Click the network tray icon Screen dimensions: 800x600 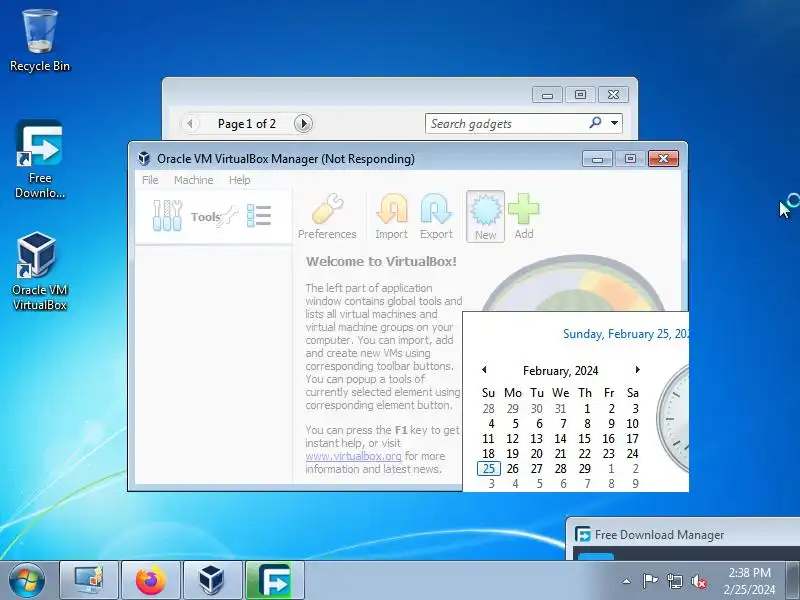674,581
